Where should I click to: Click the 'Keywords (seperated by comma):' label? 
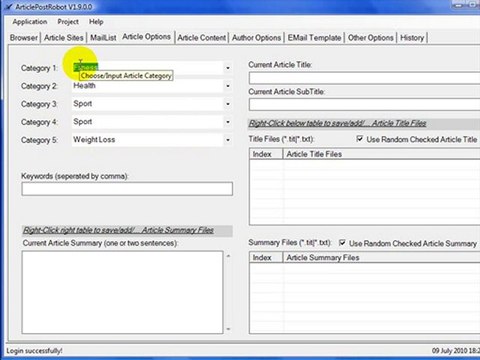75,176
